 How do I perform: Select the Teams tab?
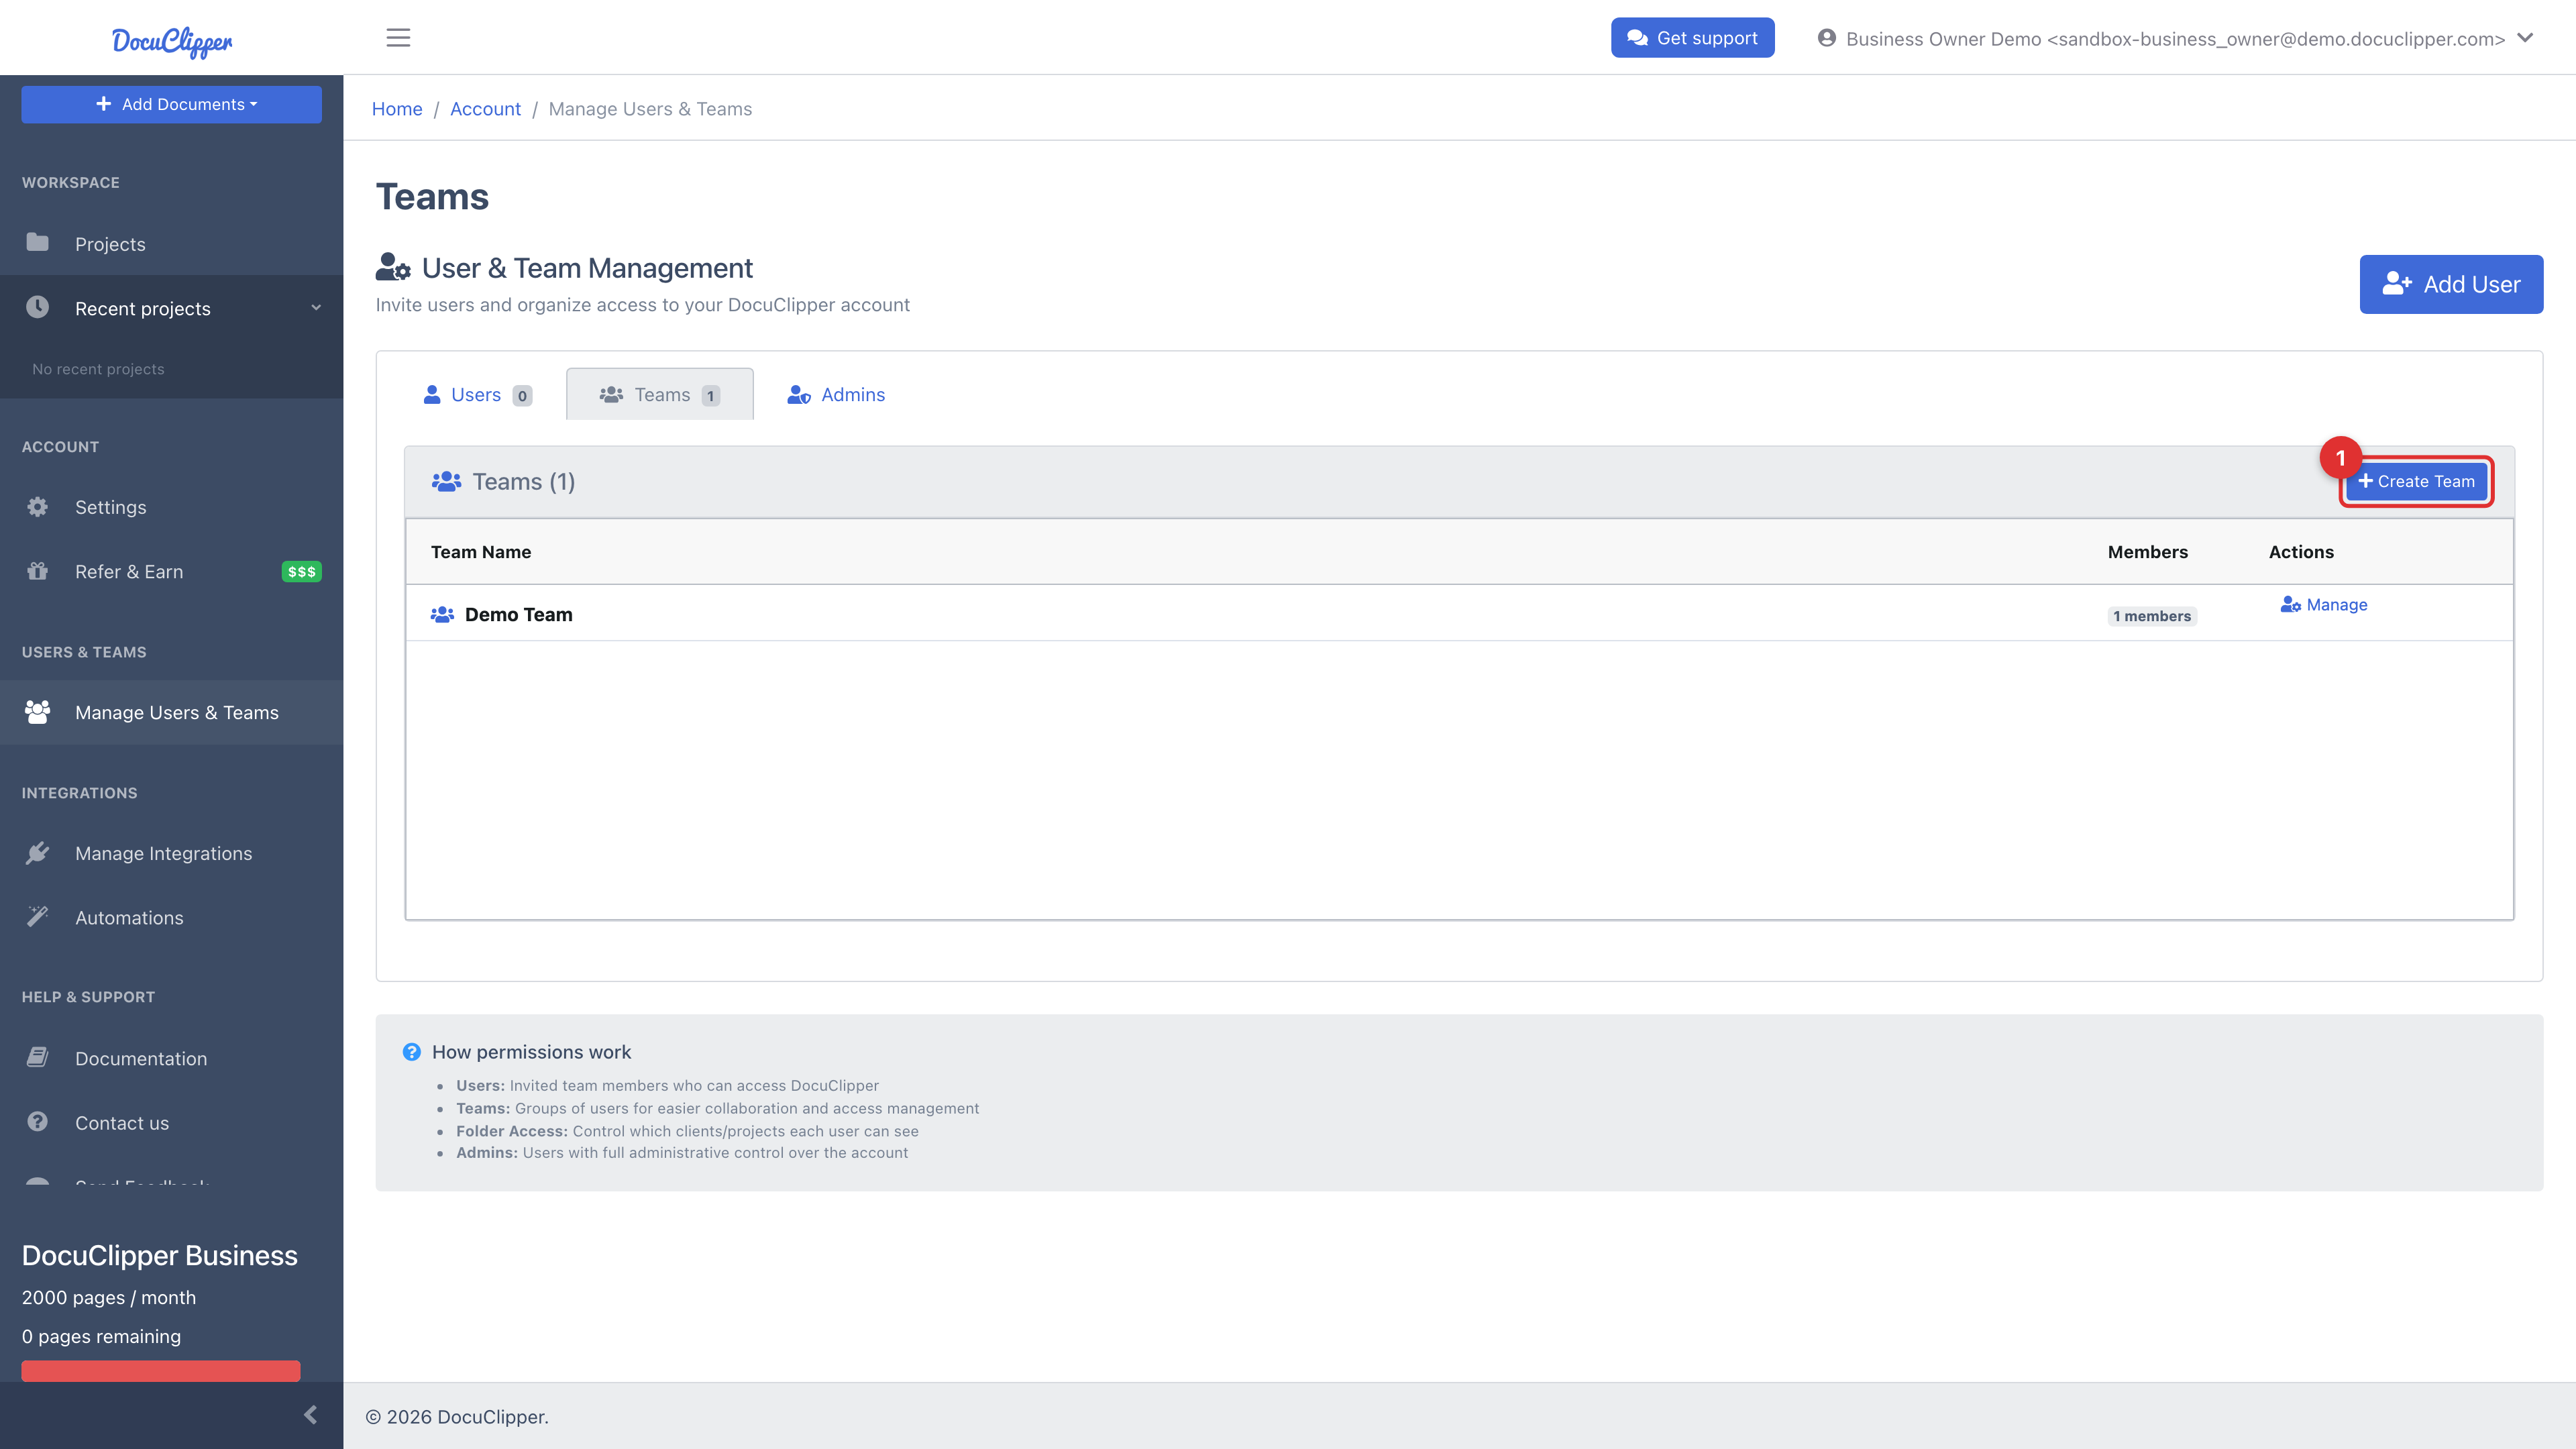point(660,395)
